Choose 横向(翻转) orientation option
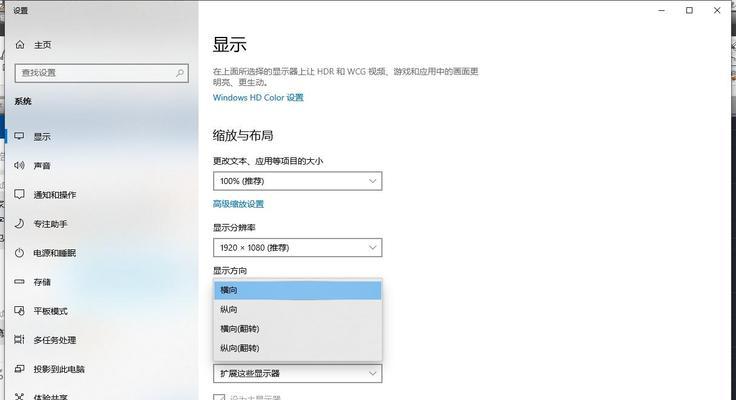The image size is (736, 400). (x=298, y=329)
